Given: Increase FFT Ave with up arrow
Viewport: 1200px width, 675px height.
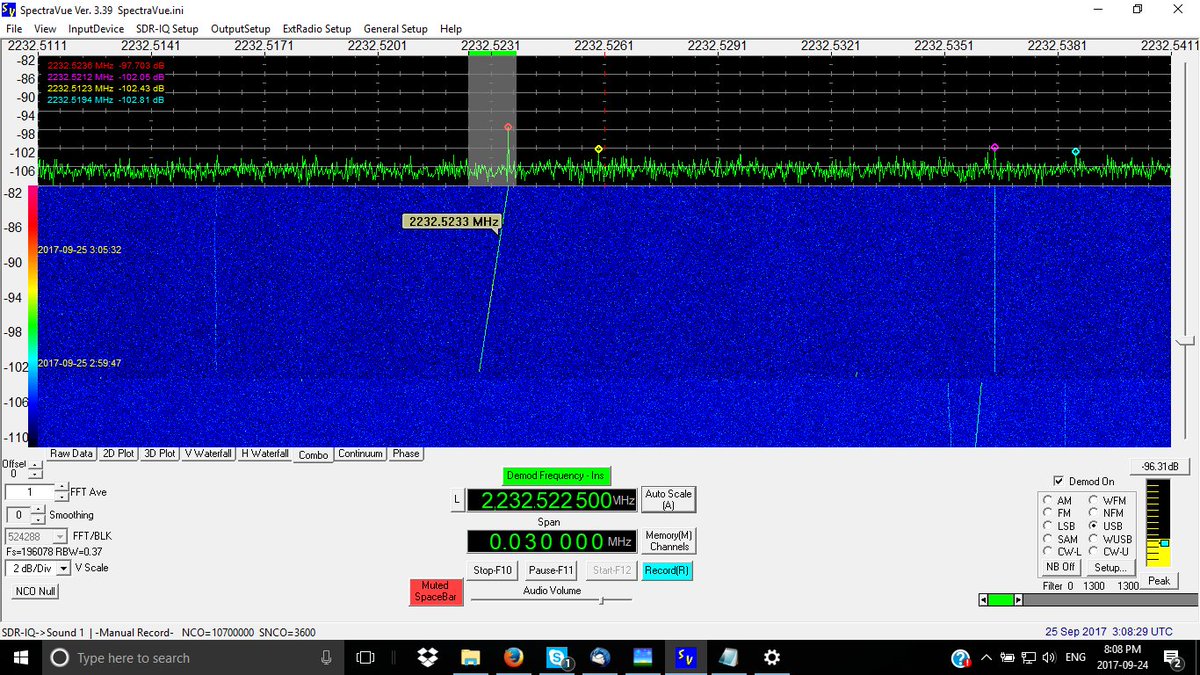Looking at the screenshot, I should click(x=62, y=488).
